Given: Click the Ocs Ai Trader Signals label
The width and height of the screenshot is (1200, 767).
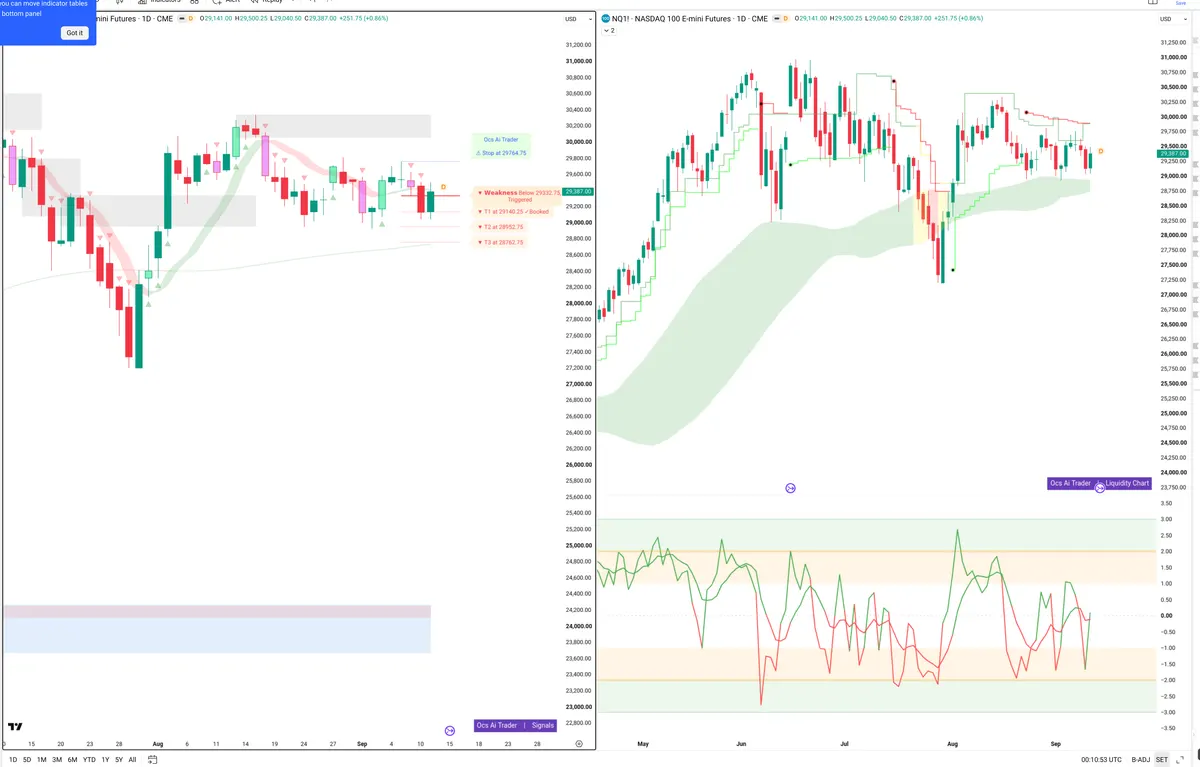Looking at the screenshot, I should point(514,726).
